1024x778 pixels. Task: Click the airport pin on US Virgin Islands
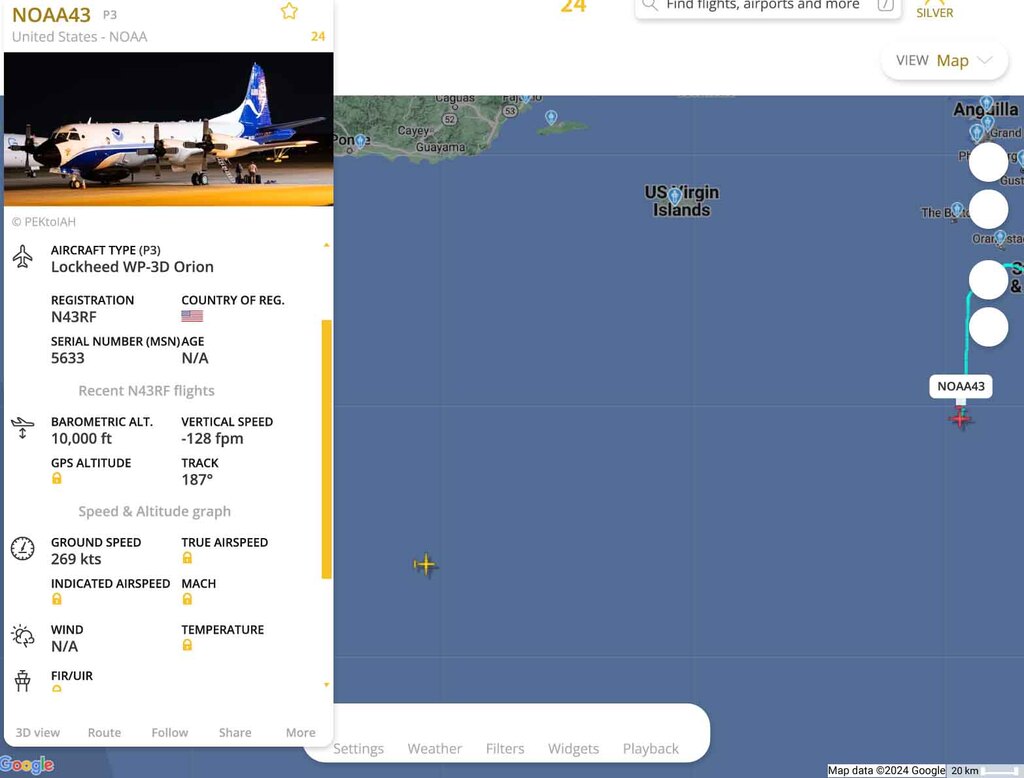coord(675,195)
